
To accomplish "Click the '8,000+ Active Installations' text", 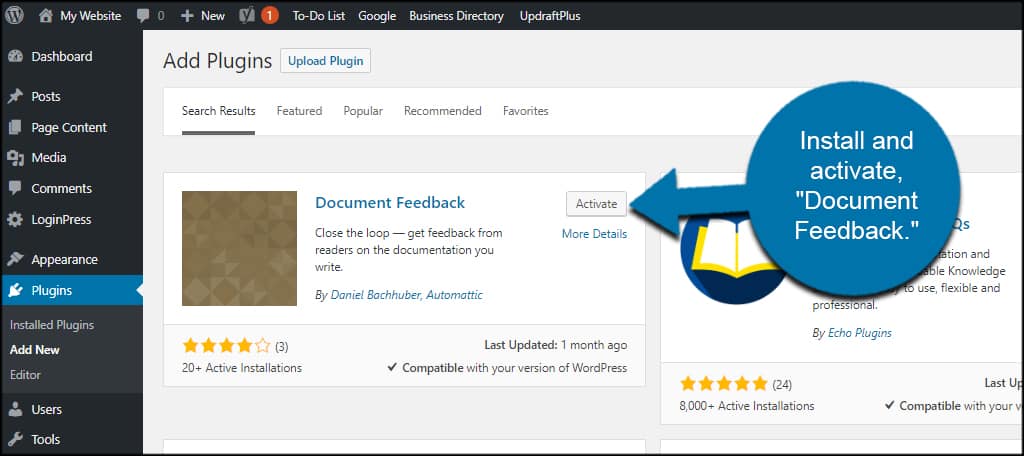I will pos(747,406).
